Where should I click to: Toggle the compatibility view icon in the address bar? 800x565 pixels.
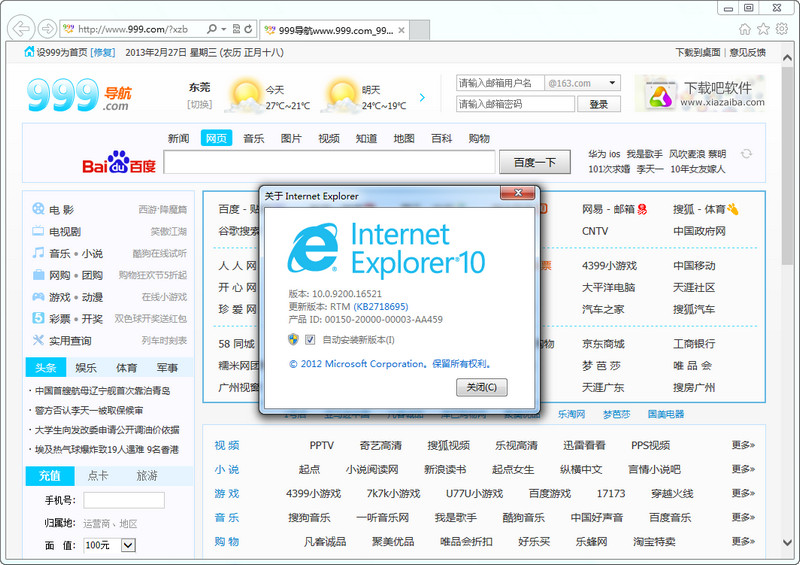236,29
